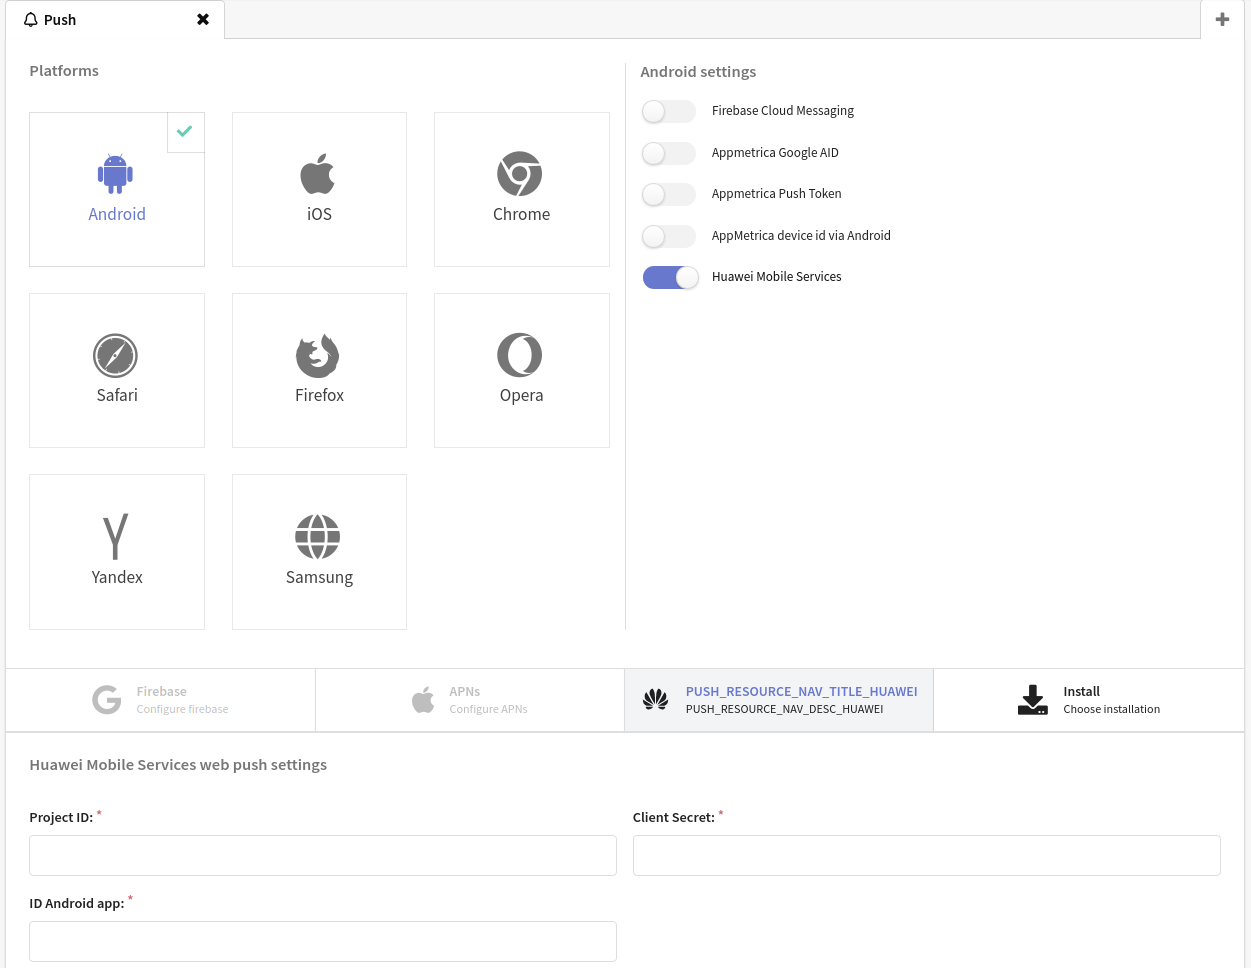
Task: Click 'Configure APNs' description text
Action: point(488,709)
